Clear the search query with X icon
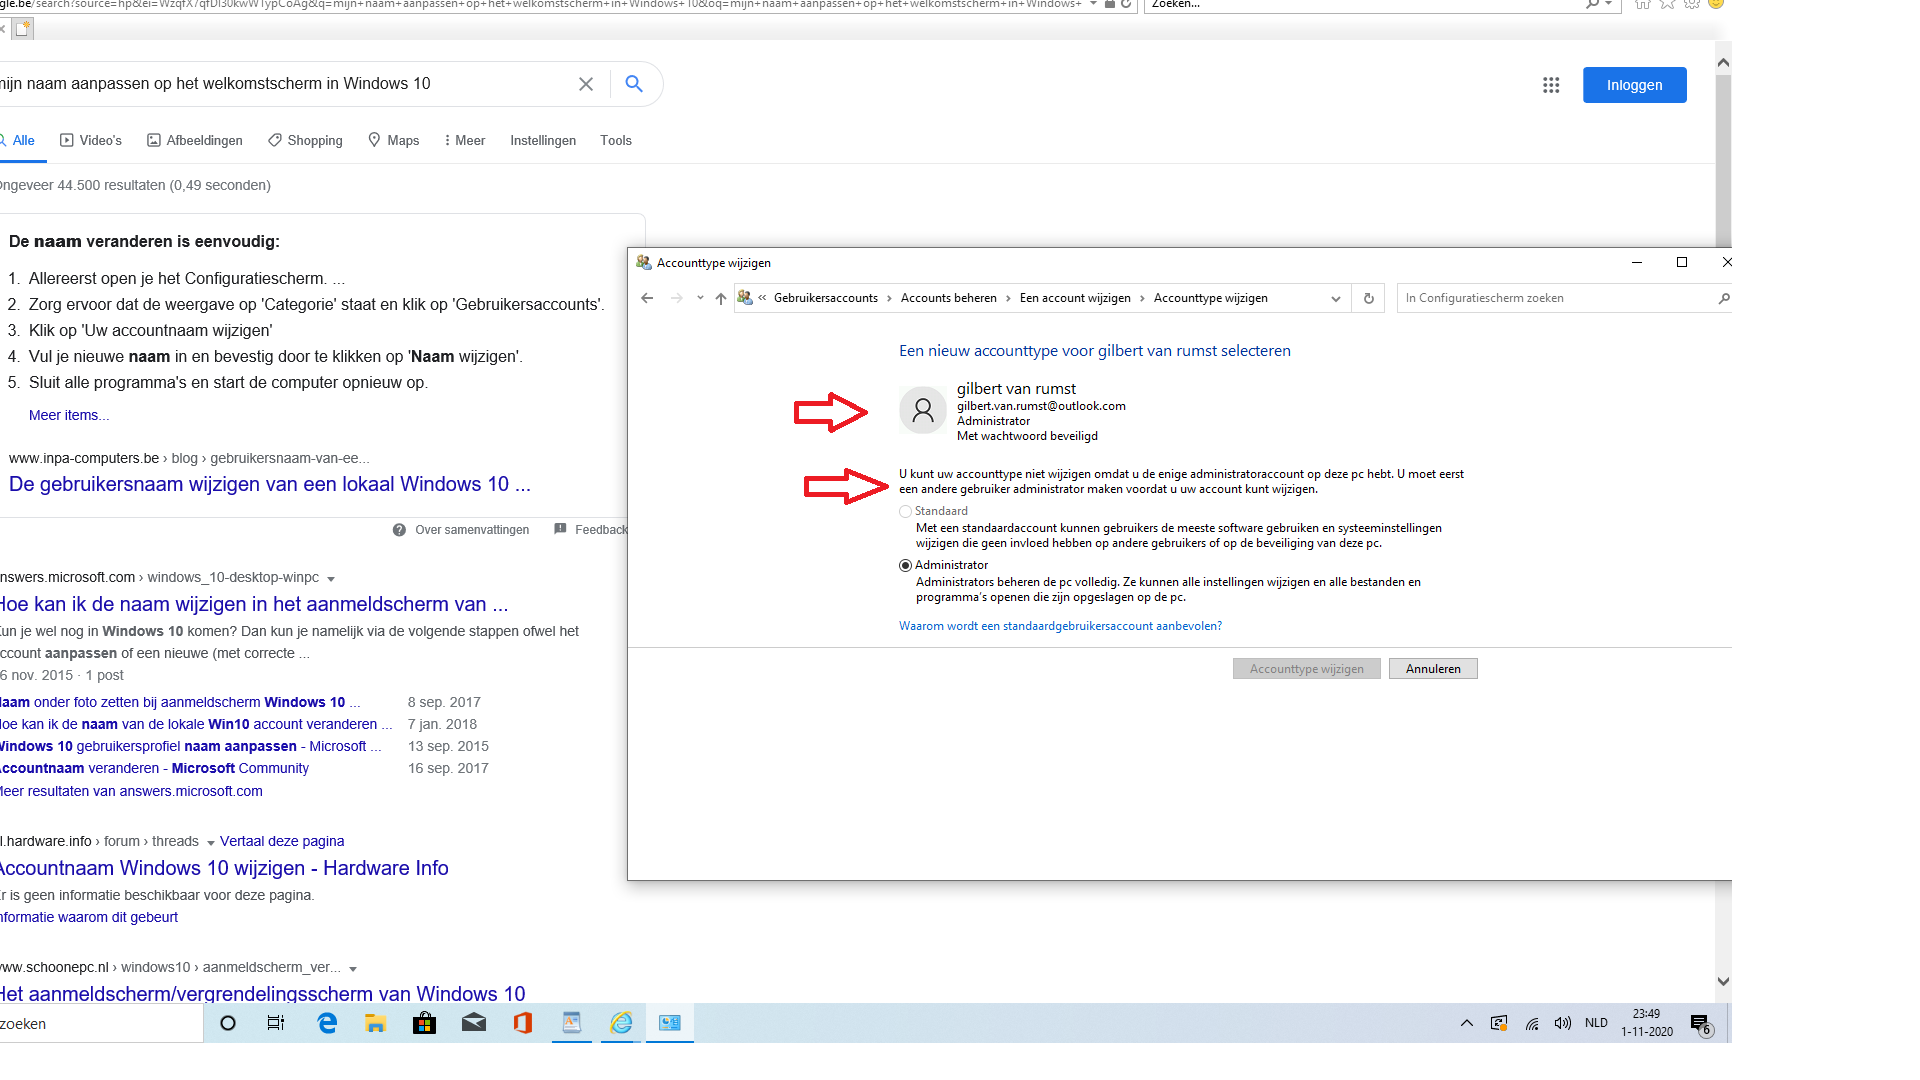 coord(586,84)
